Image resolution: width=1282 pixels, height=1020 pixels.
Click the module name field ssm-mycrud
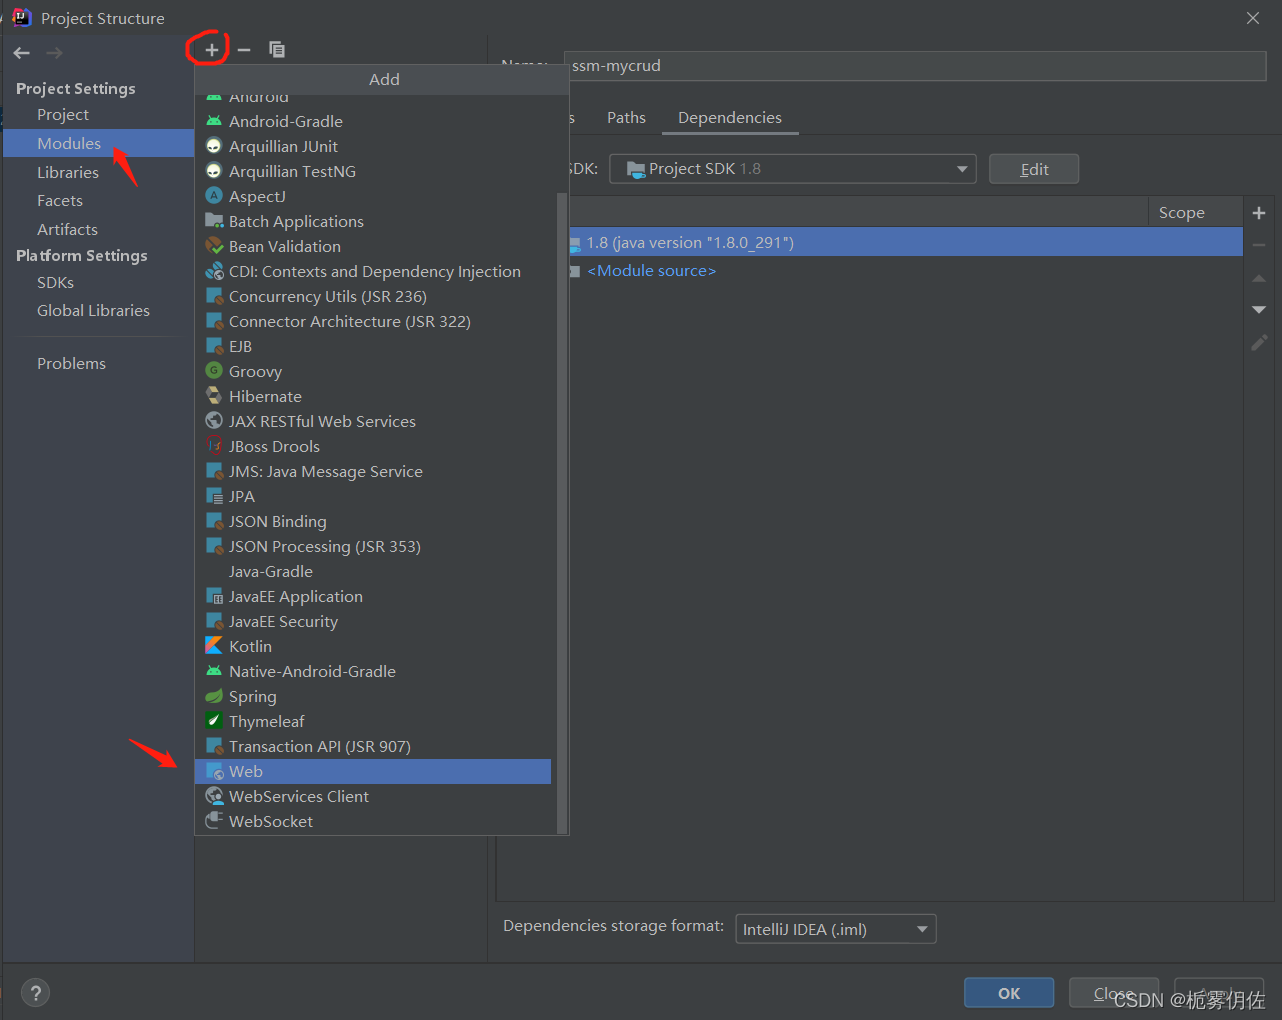pyautogui.click(x=915, y=66)
